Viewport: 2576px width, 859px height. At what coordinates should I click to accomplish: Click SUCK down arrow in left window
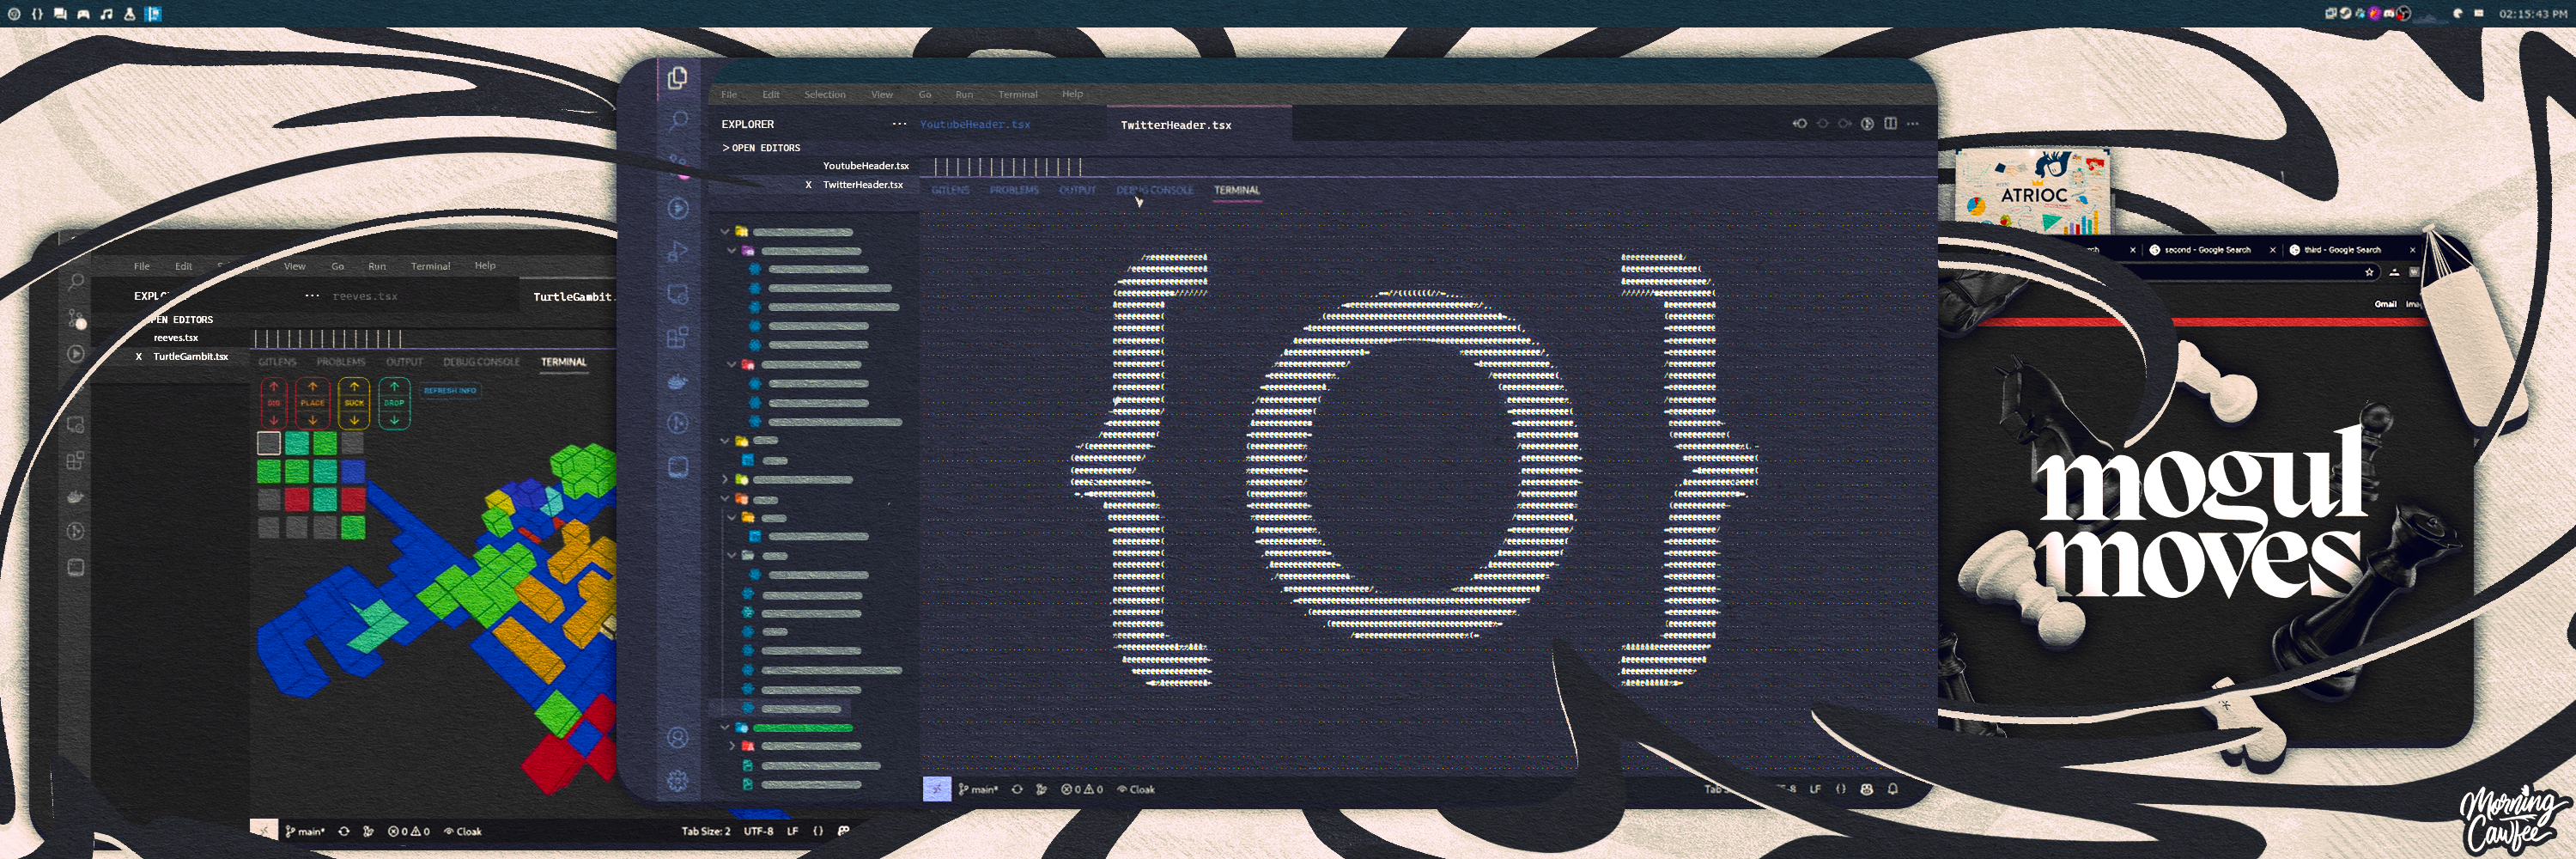coord(354,420)
